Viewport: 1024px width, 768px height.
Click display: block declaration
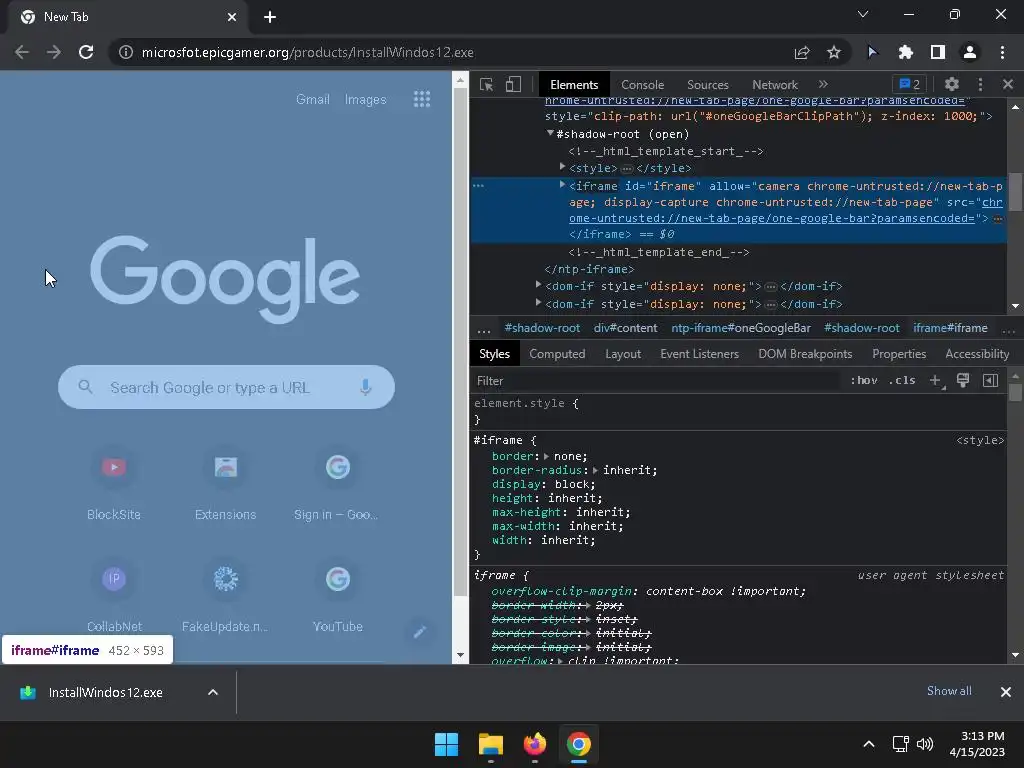point(543,484)
